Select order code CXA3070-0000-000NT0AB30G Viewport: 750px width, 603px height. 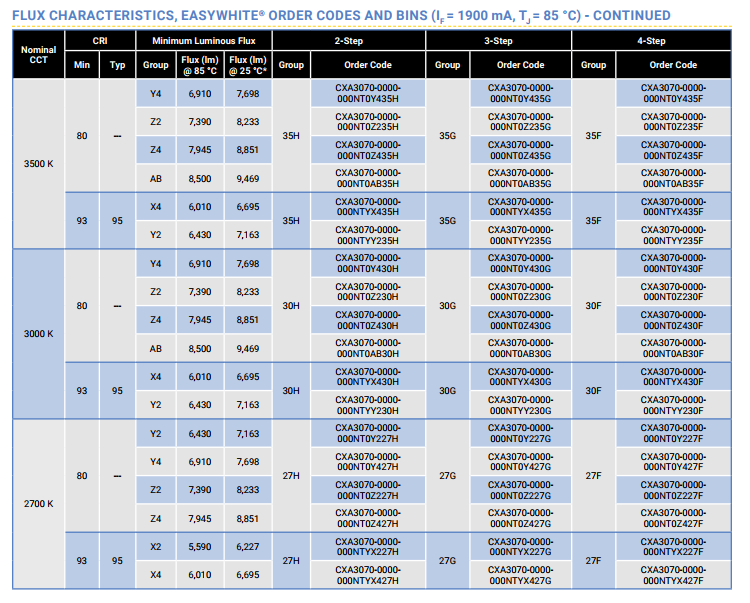[520, 348]
